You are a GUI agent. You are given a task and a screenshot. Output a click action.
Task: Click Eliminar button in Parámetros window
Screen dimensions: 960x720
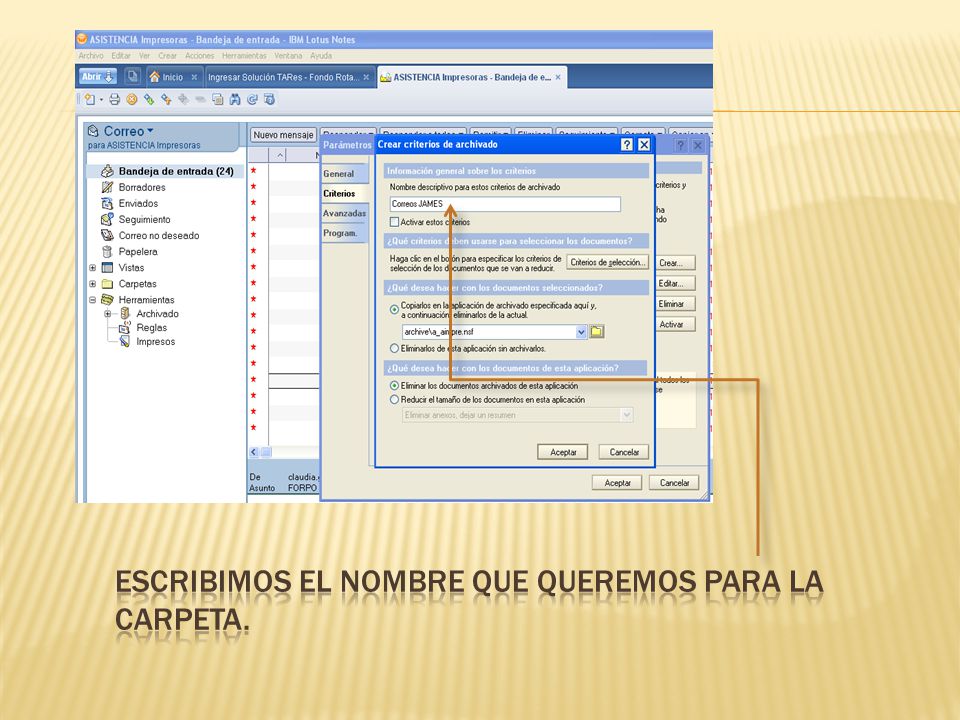click(x=675, y=304)
